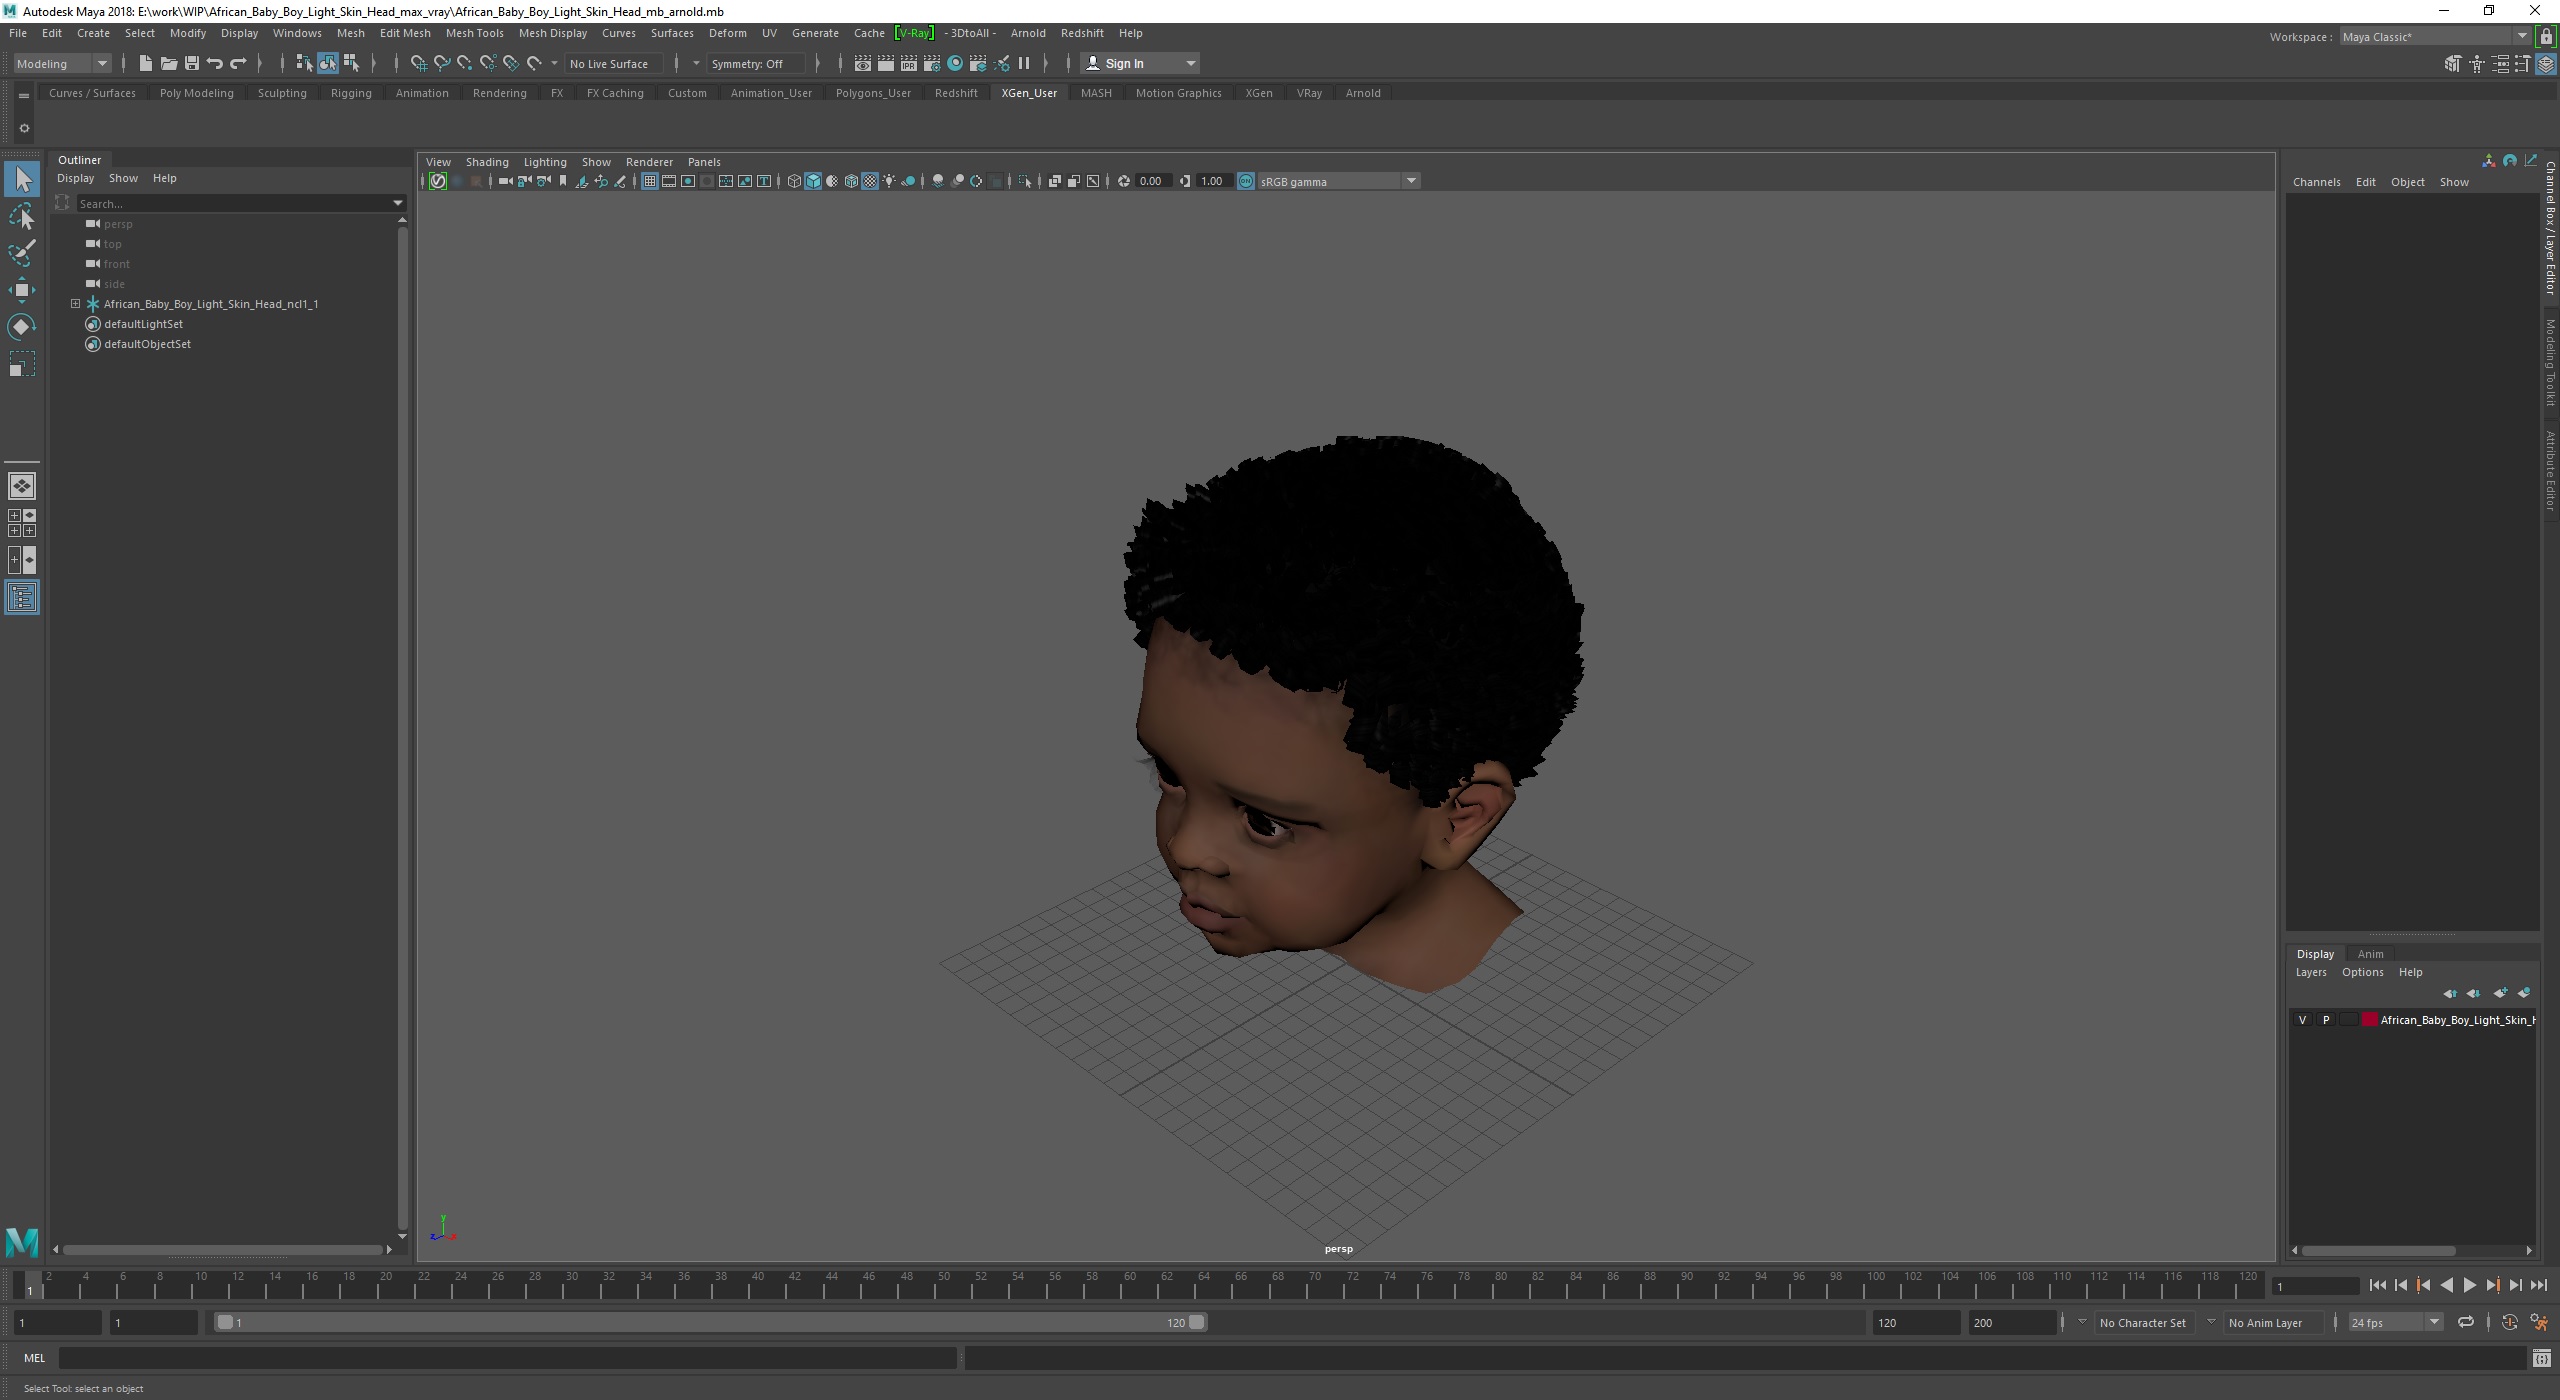Toggle layer playback P box
2560x1400 pixels.
2326,1020
